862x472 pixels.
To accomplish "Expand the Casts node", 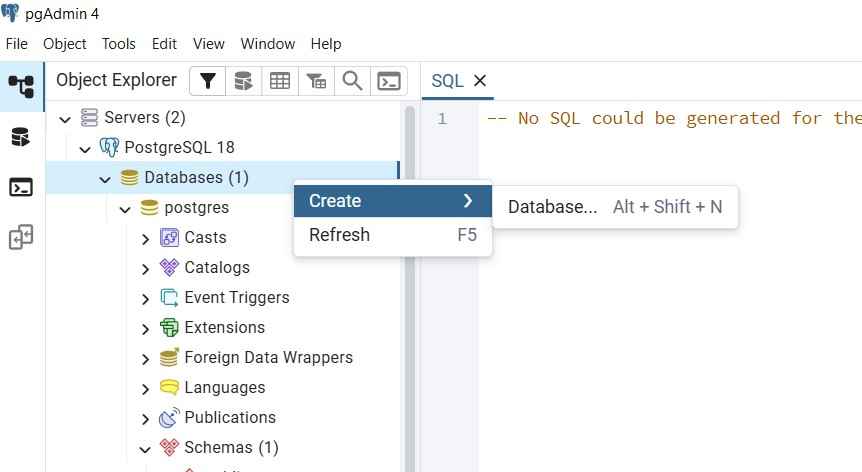I will coord(145,239).
